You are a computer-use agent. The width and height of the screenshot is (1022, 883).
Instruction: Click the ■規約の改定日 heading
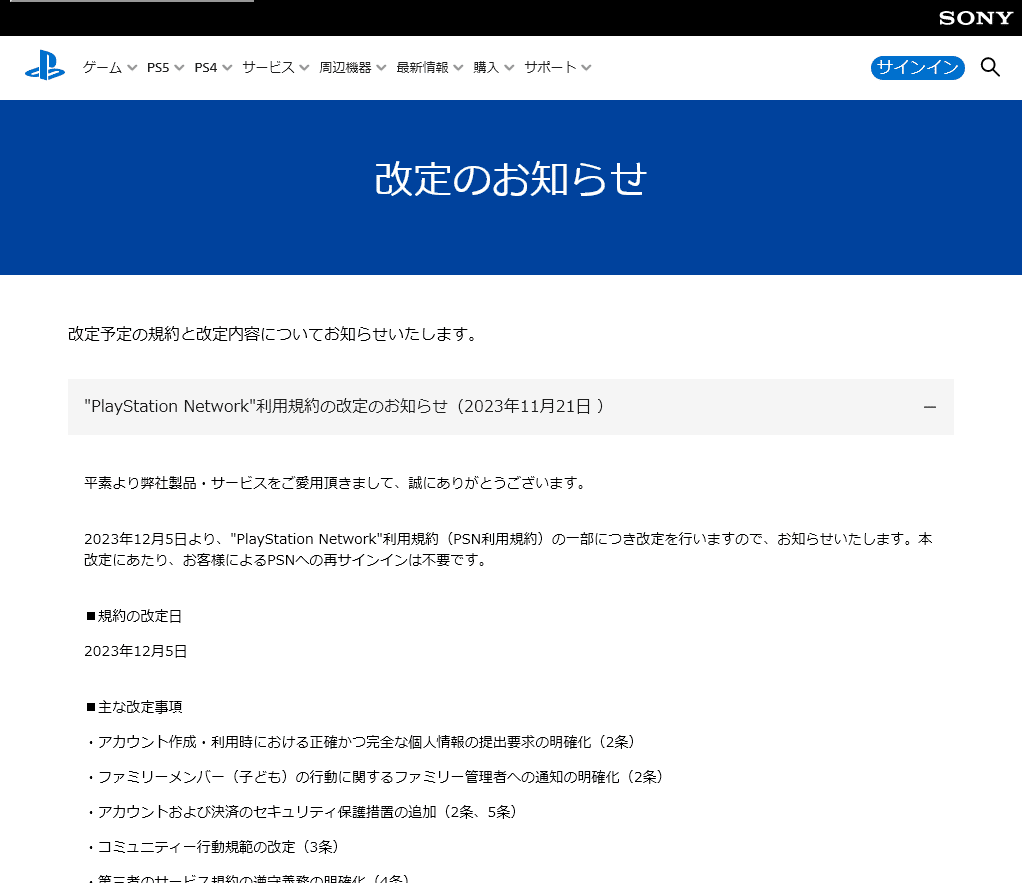click(134, 616)
